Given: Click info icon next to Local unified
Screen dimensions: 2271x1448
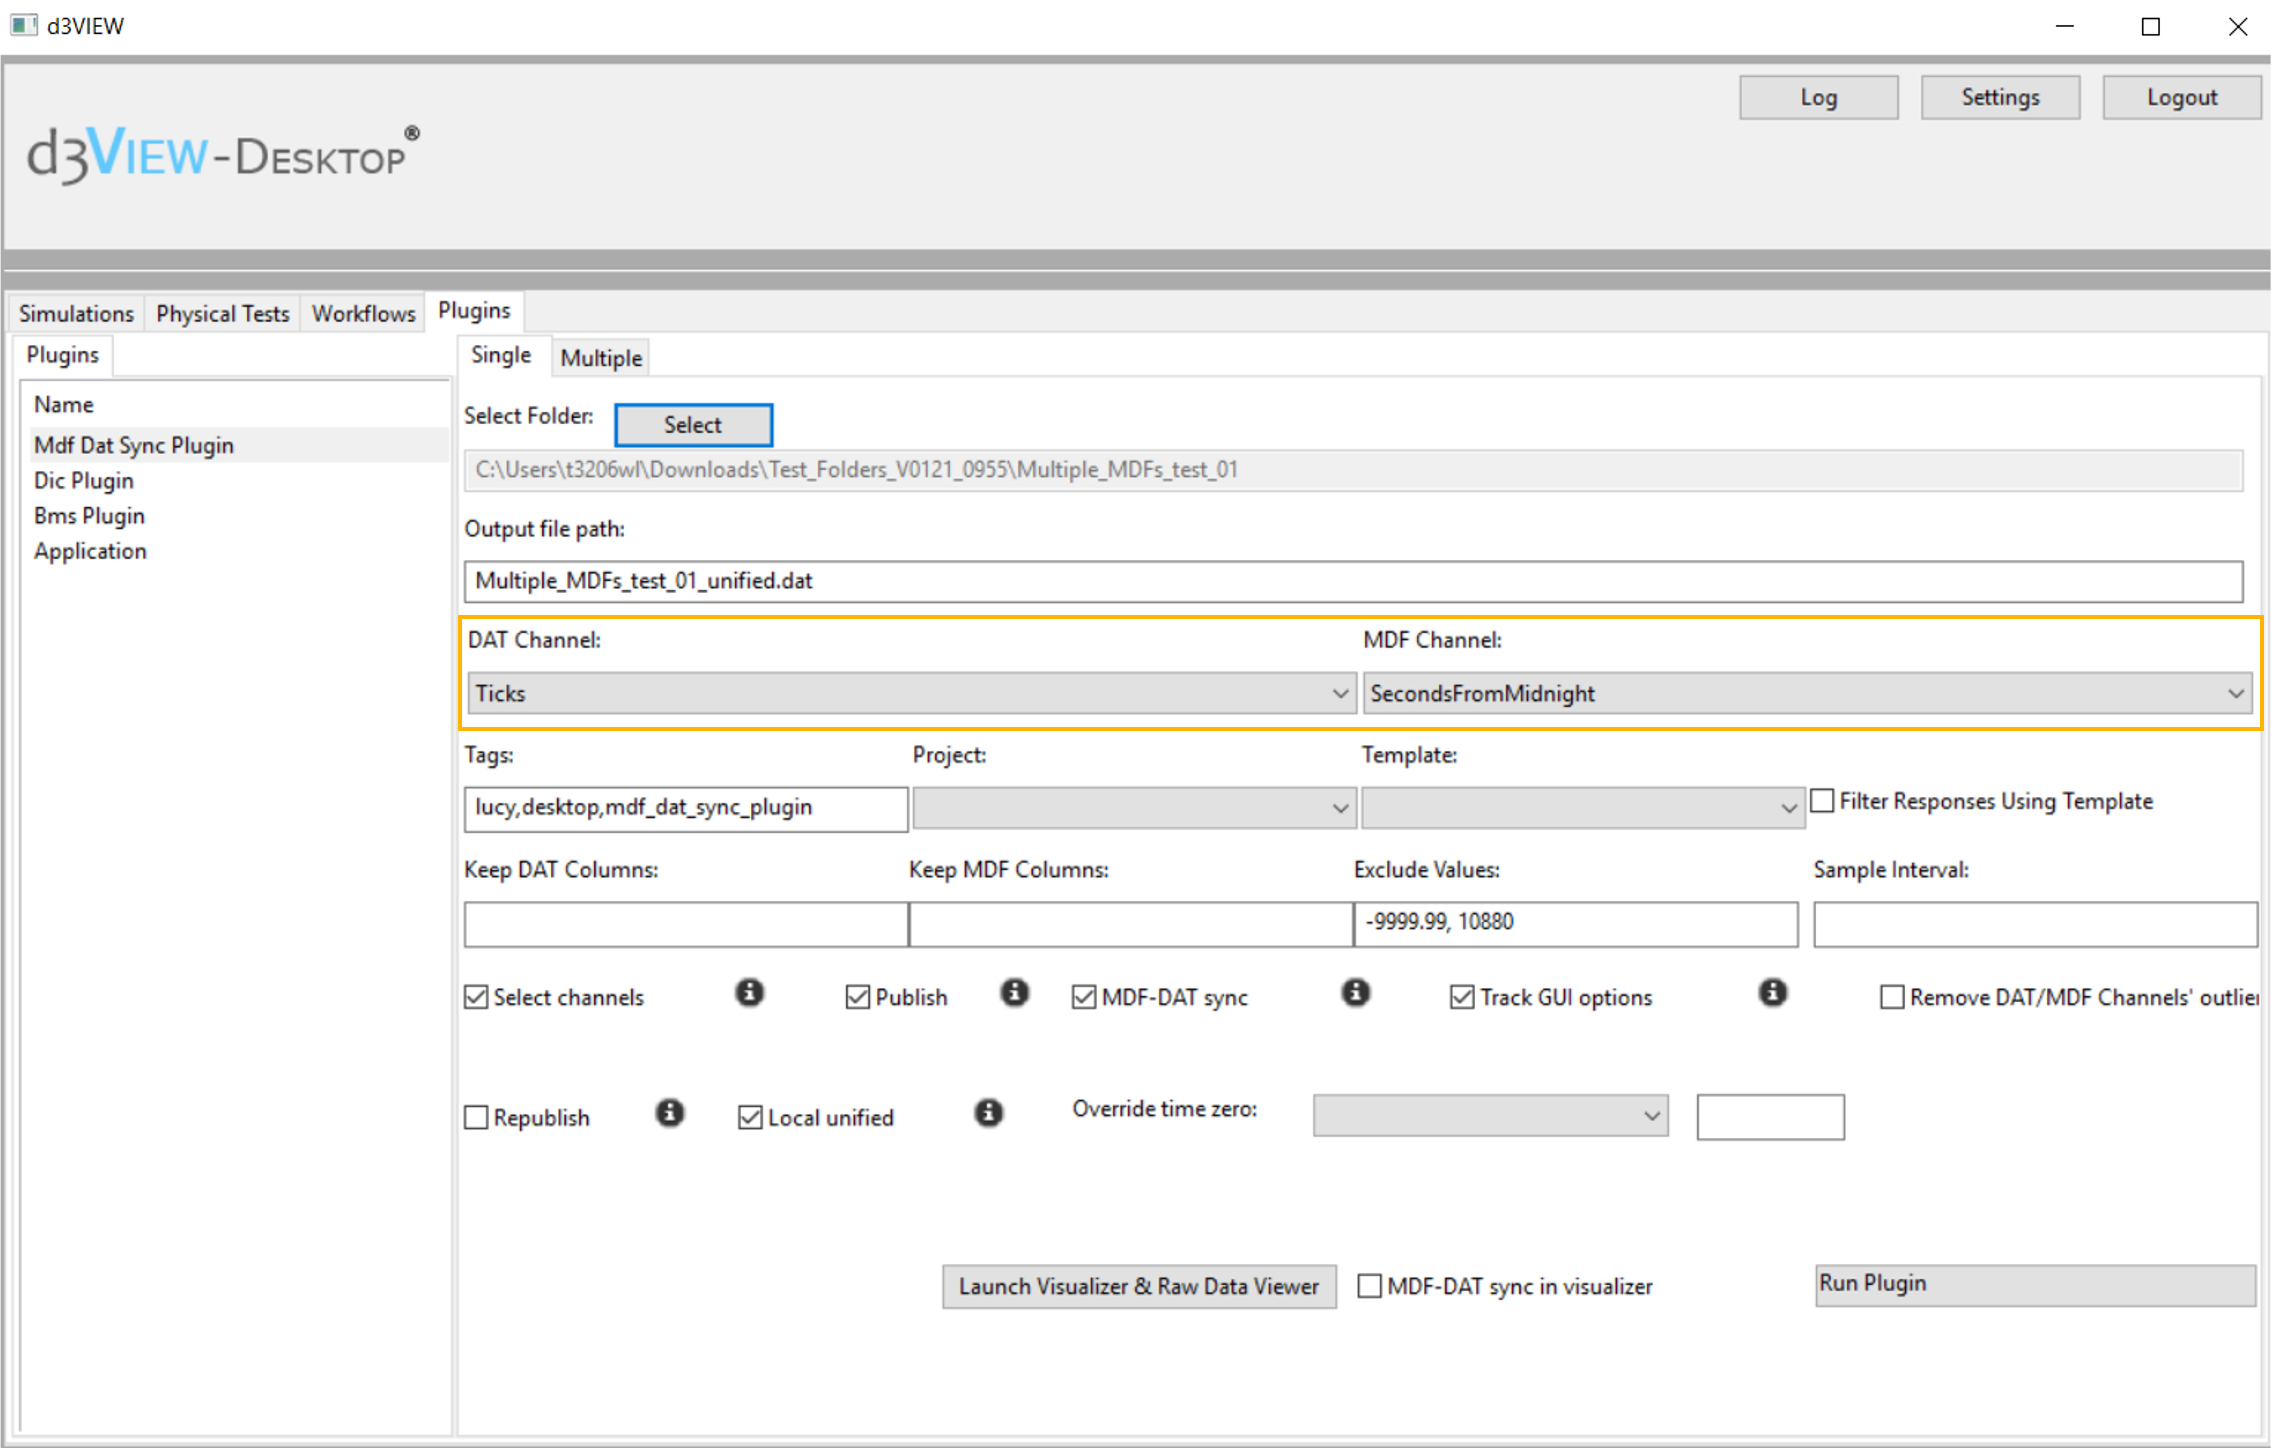Looking at the screenshot, I should (x=988, y=1113).
